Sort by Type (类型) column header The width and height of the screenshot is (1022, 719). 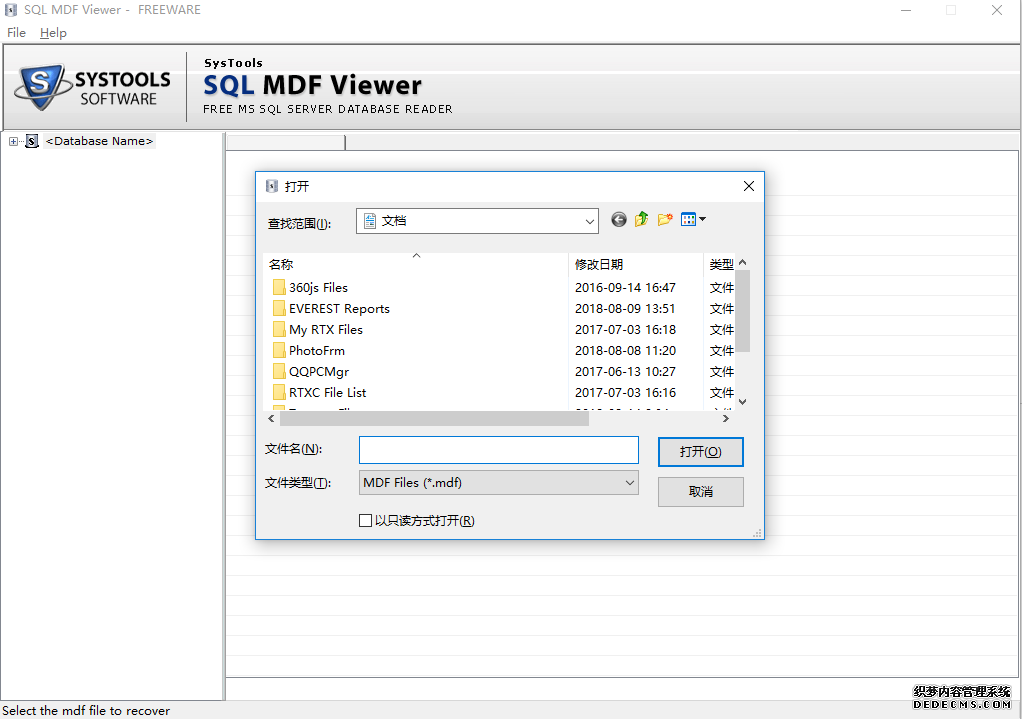pos(720,264)
